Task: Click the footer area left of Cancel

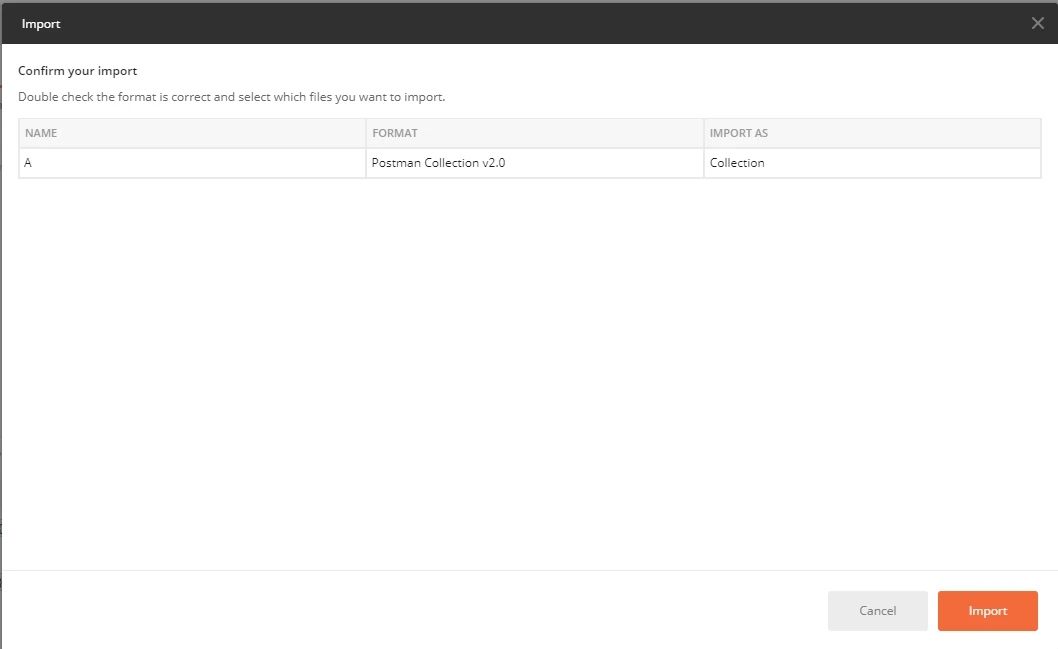Action: [x=400, y=611]
